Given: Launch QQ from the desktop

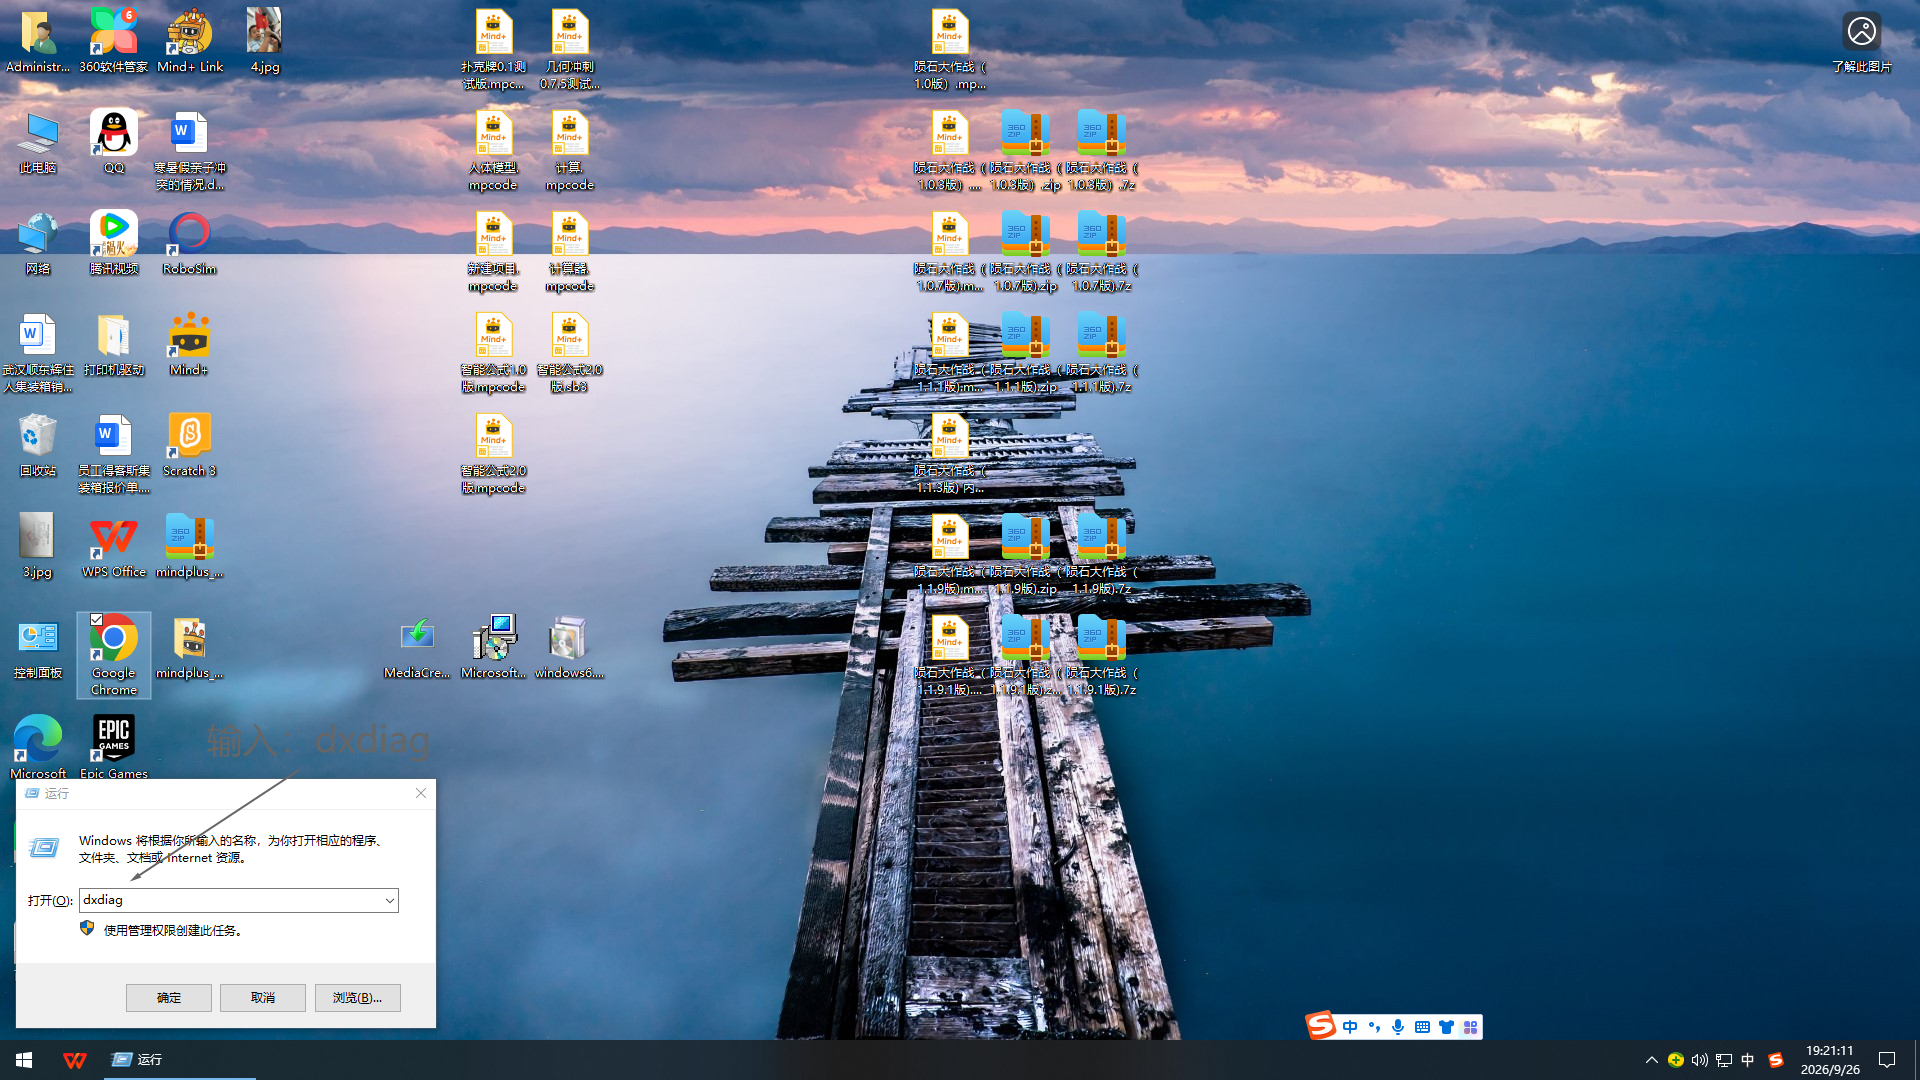Looking at the screenshot, I should (114, 142).
